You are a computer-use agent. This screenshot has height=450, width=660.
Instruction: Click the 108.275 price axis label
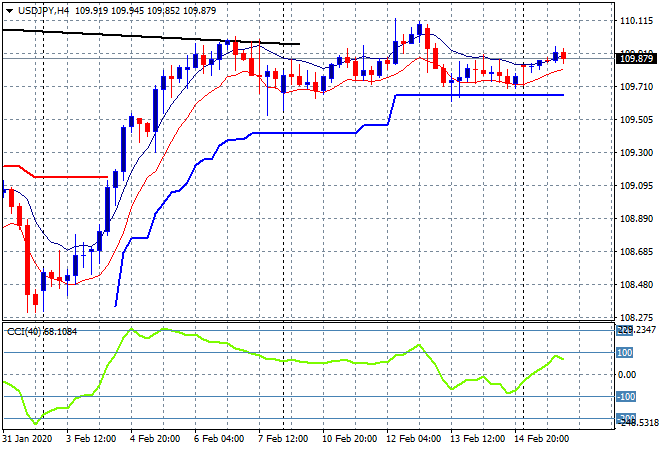[x=636, y=317]
